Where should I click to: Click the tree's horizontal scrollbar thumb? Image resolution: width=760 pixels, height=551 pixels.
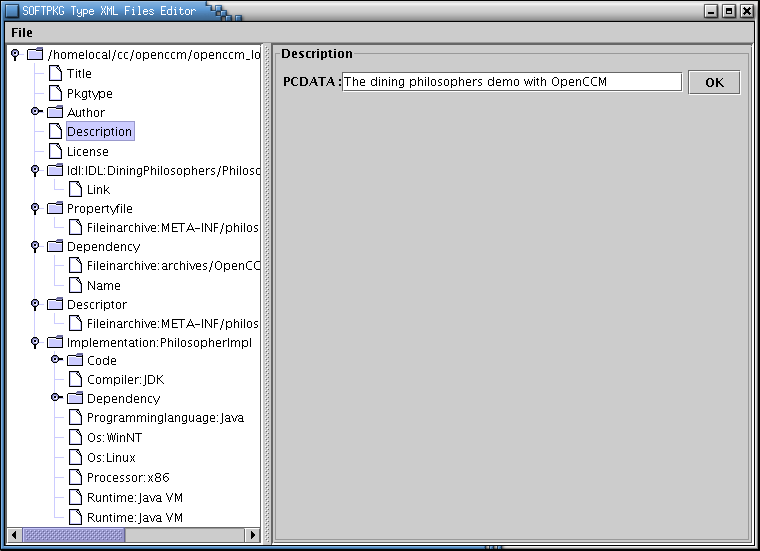click(73, 535)
